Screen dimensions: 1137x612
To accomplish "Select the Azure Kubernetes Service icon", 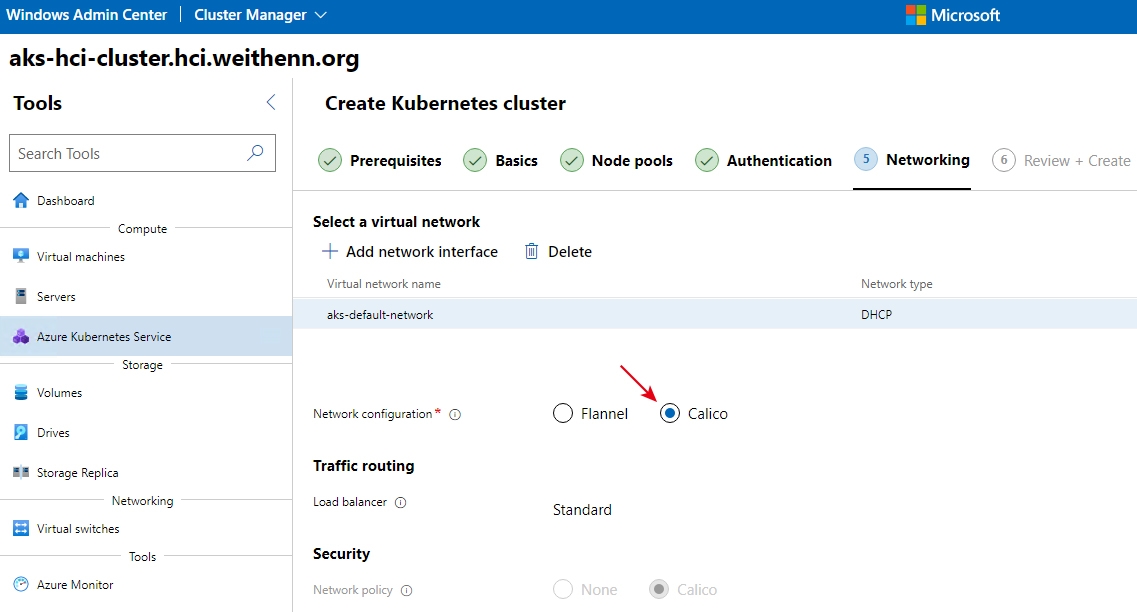I will point(21,337).
